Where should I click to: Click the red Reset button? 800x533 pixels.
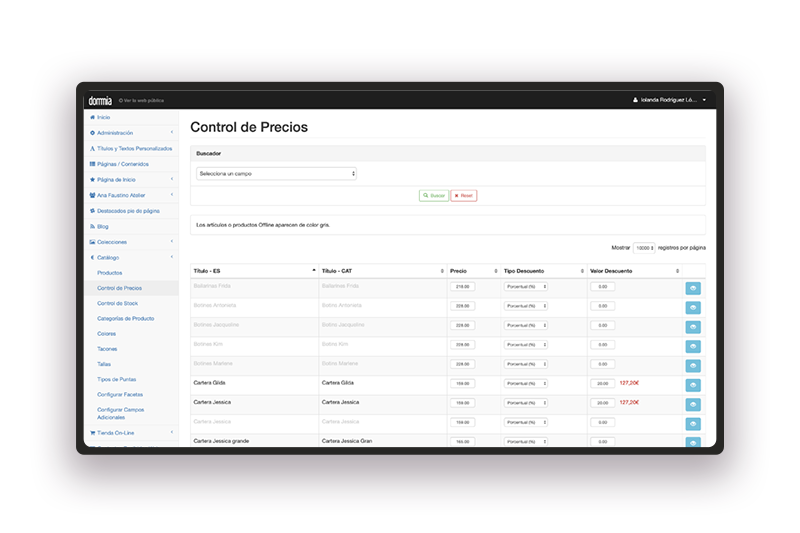(x=464, y=196)
